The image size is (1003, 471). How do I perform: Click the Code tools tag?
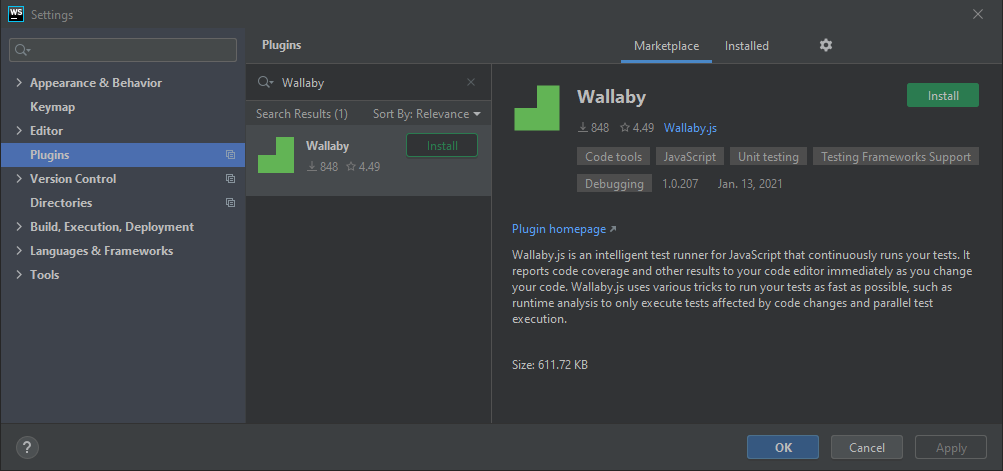(x=613, y=157)
